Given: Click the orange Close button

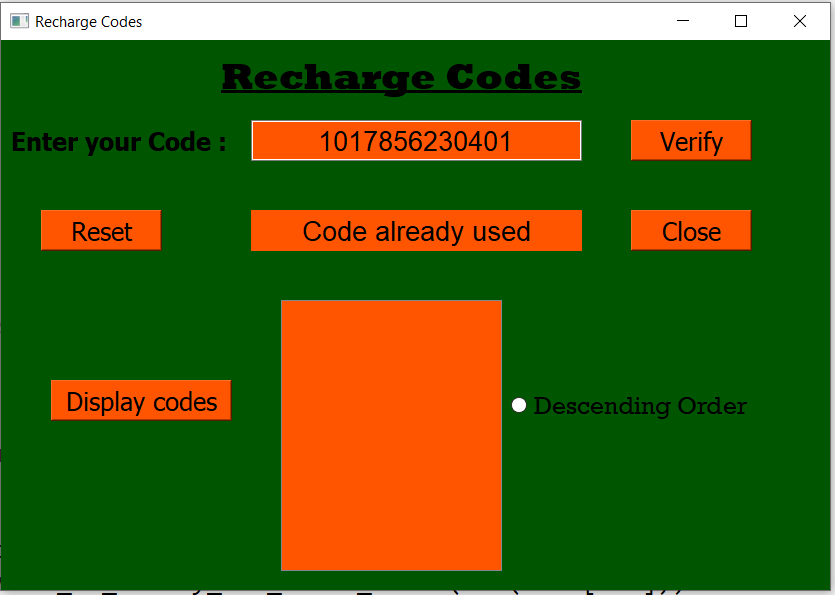Looking at the screenshot, I should (691, 231).
